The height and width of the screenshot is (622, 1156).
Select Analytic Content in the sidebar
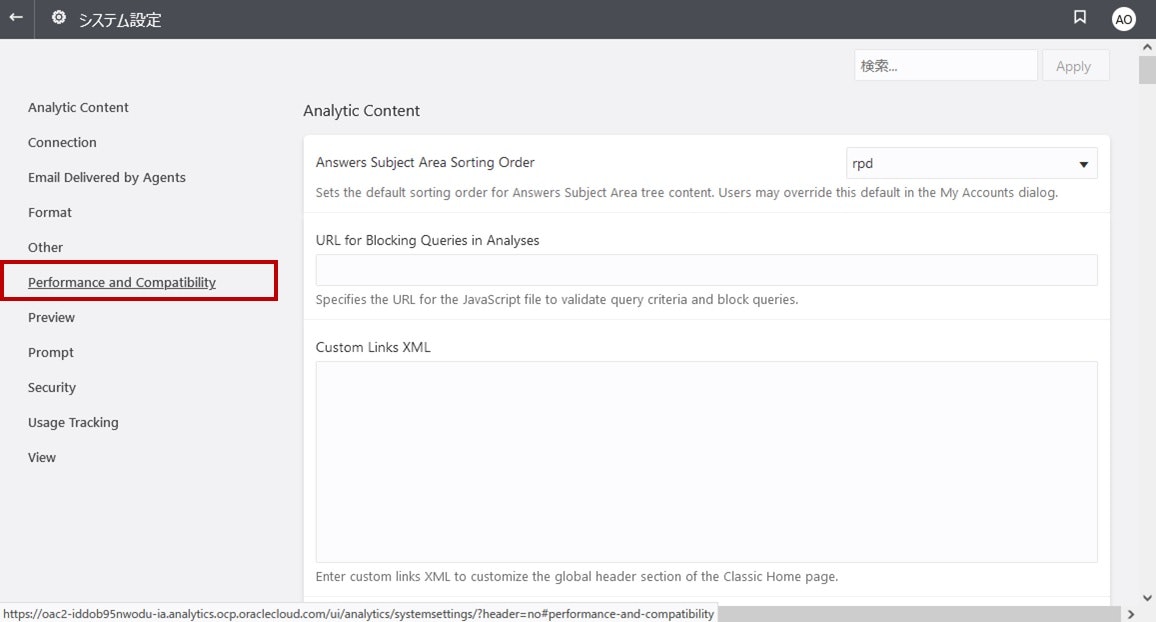pos(78,108)
